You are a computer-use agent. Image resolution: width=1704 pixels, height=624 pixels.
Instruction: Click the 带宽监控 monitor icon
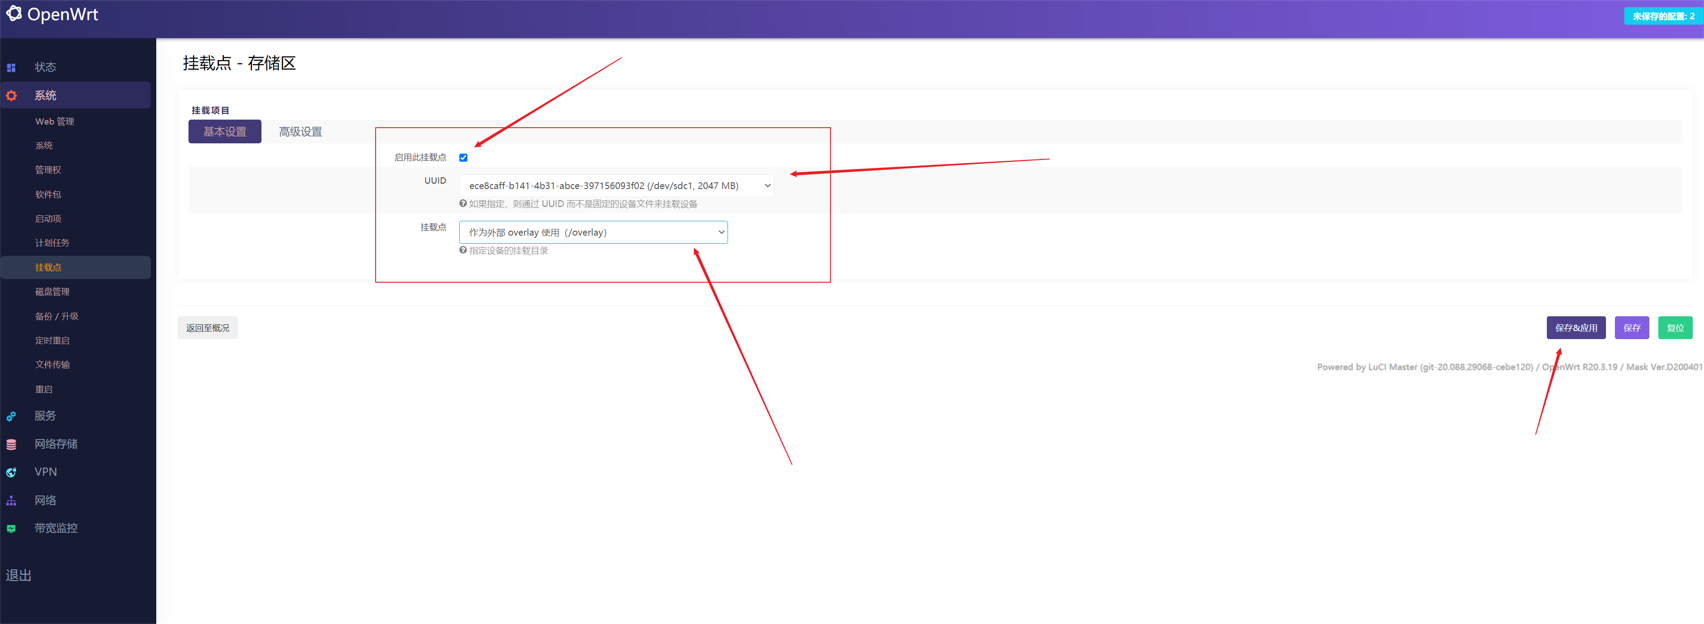click(12, 529)
